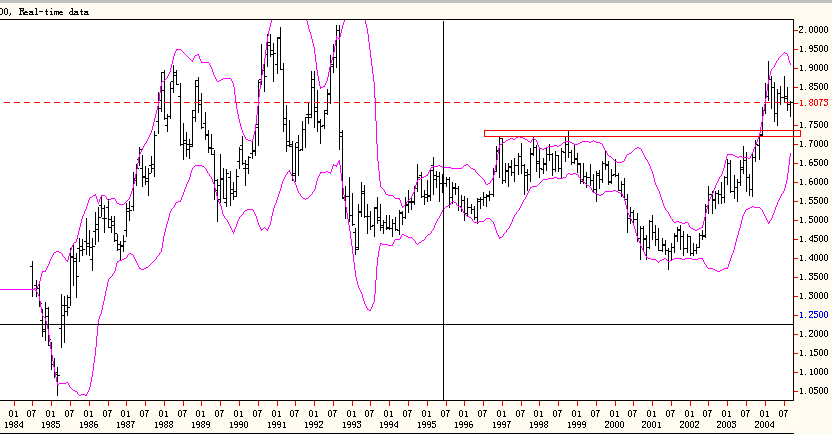Image resolution: width=832 pixels, height=434 pixels.
Task: Select the 1990 year label
Action: [238, 424]
